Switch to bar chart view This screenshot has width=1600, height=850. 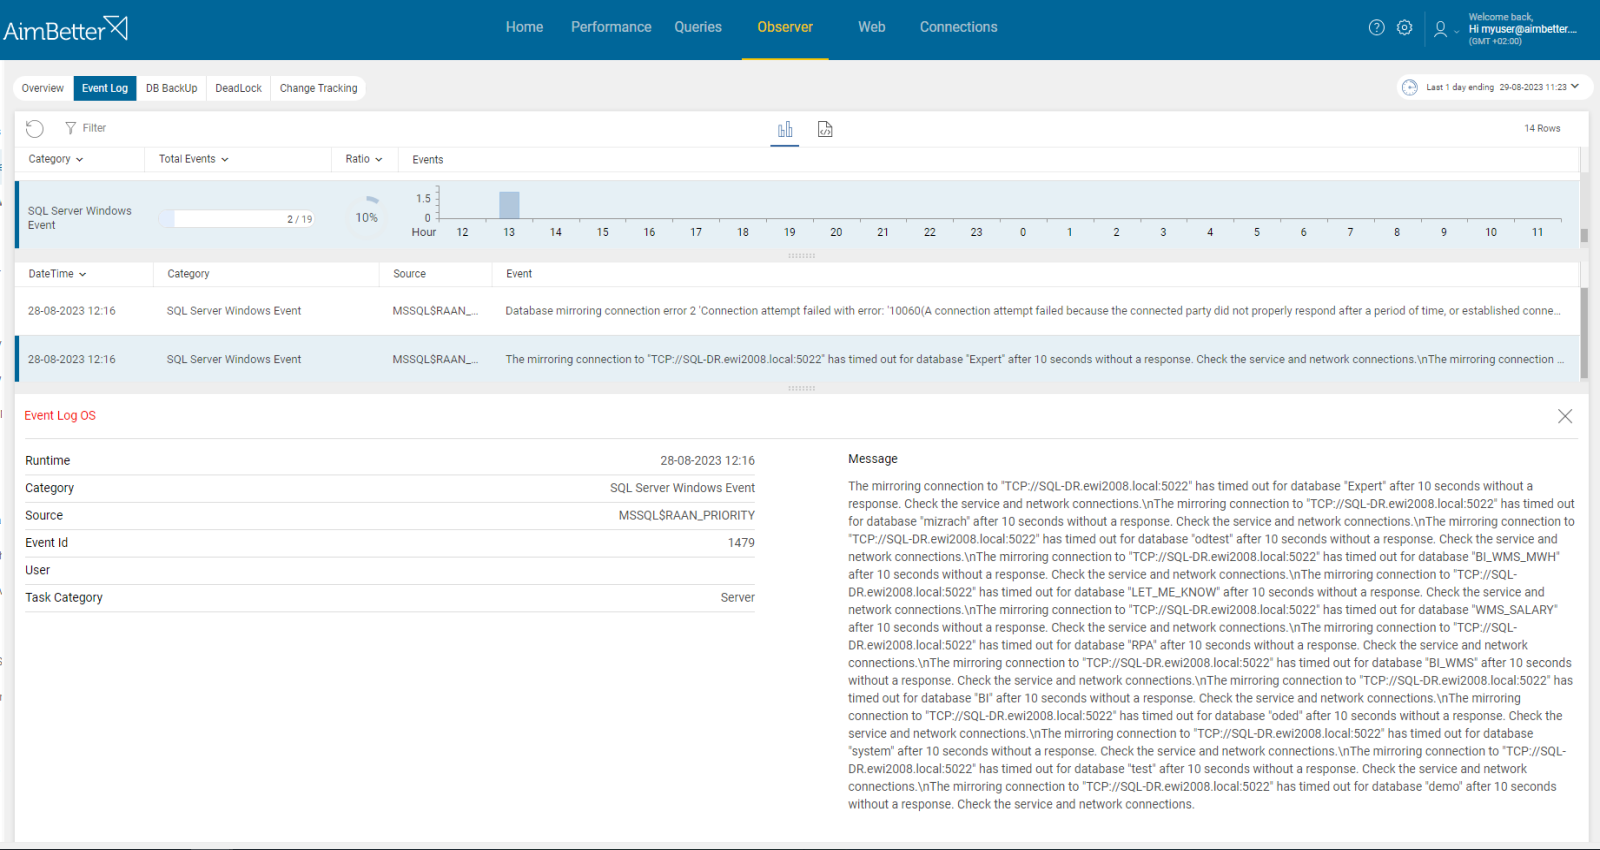[785, 129]
